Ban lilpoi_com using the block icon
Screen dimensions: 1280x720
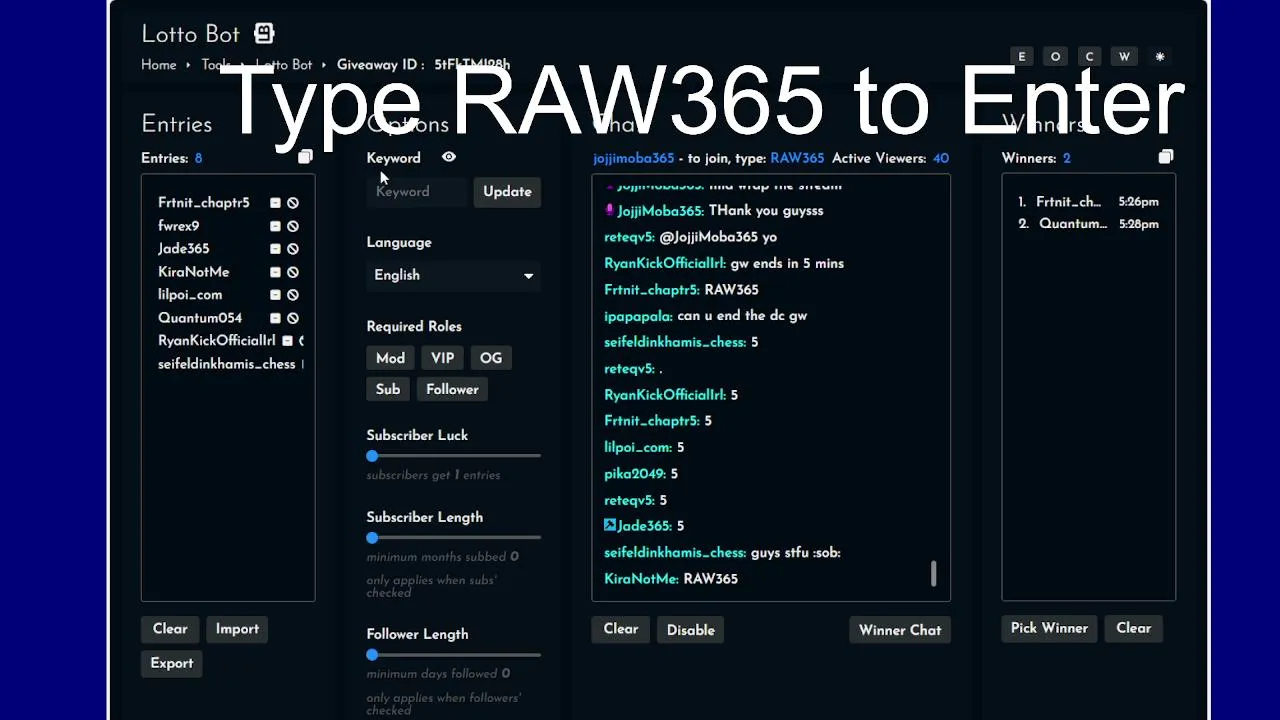[x=293, y=295]
